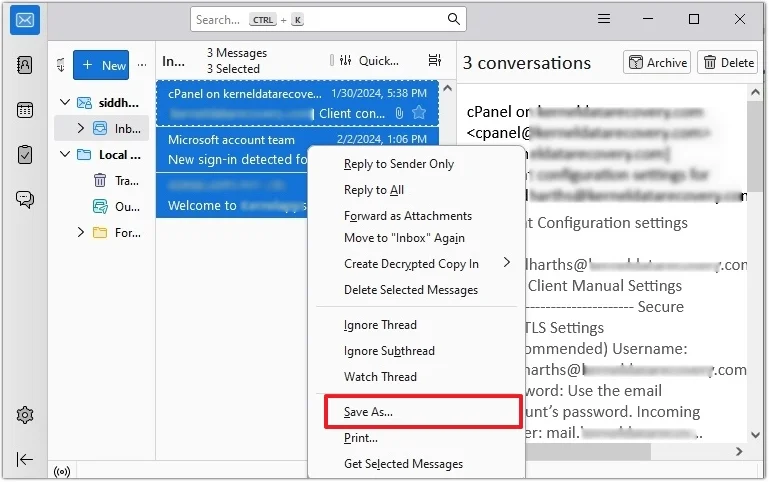Choose Reply to All

click(x=374, y=190)
